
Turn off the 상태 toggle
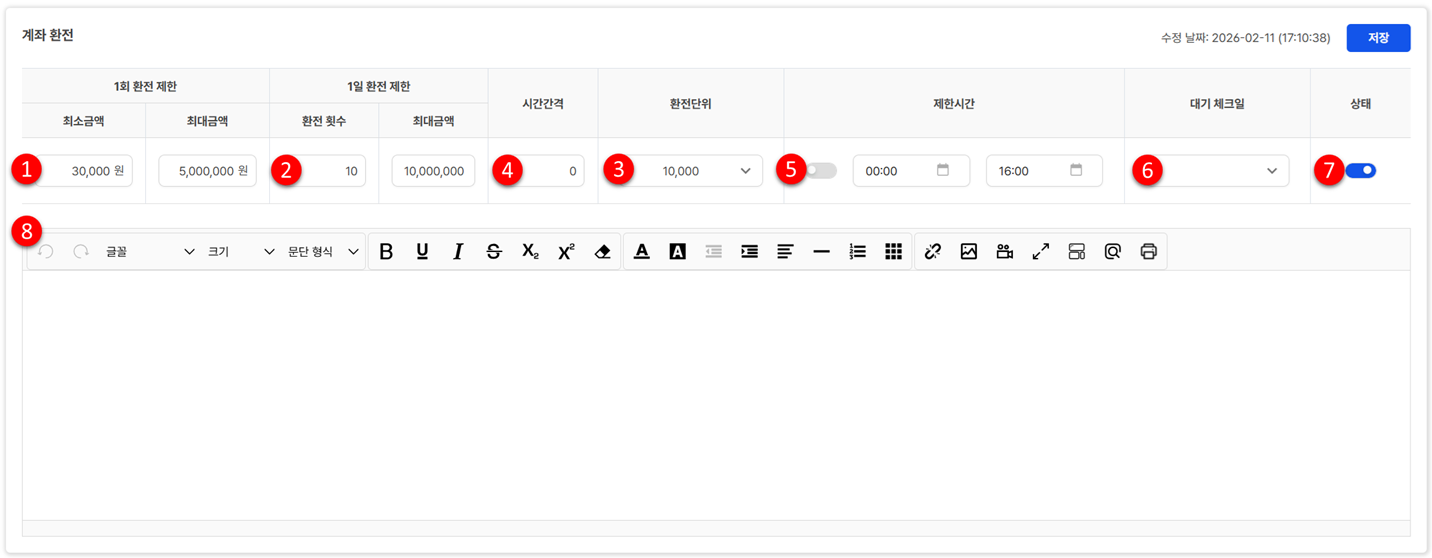[1360, 171]
